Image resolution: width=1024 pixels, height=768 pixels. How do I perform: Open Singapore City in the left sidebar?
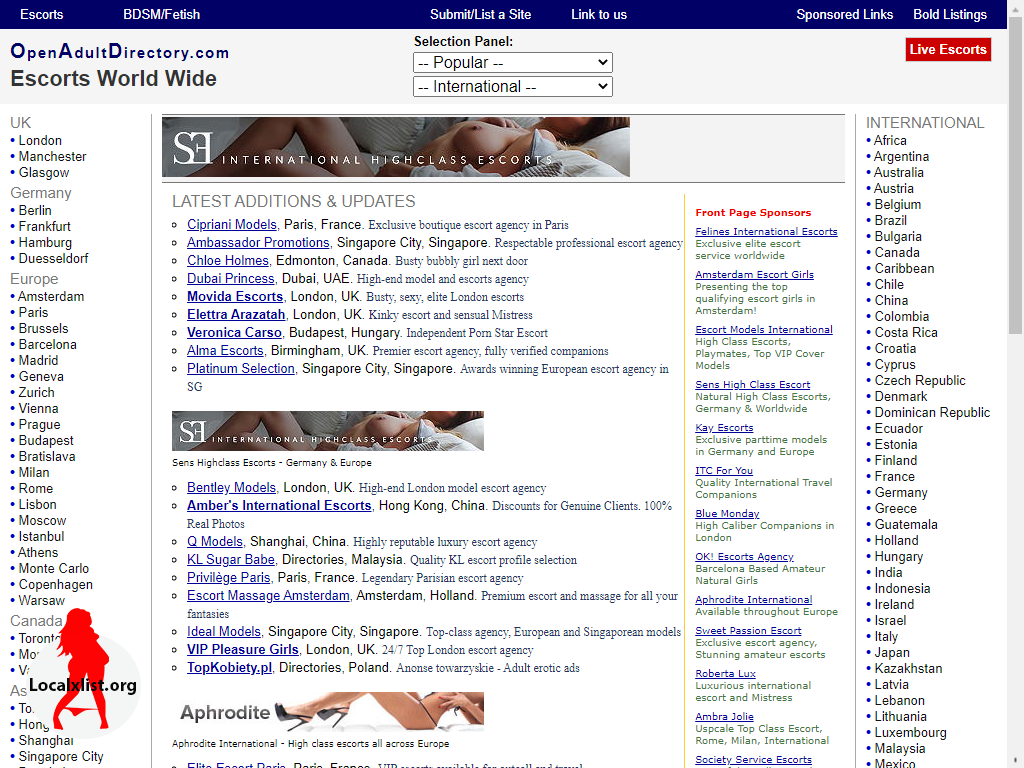pos(61,756)
